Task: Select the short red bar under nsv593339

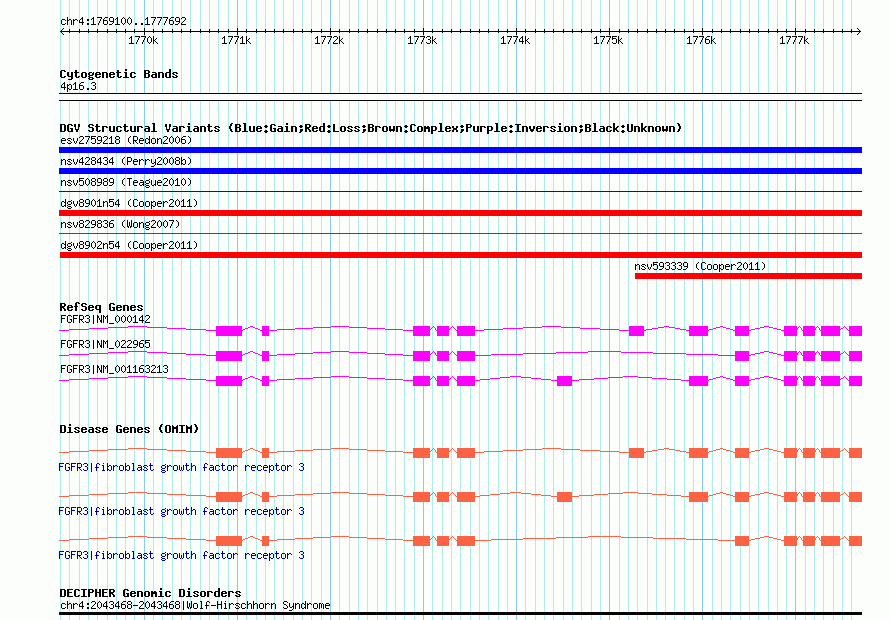Action: (x=748, y=276)
